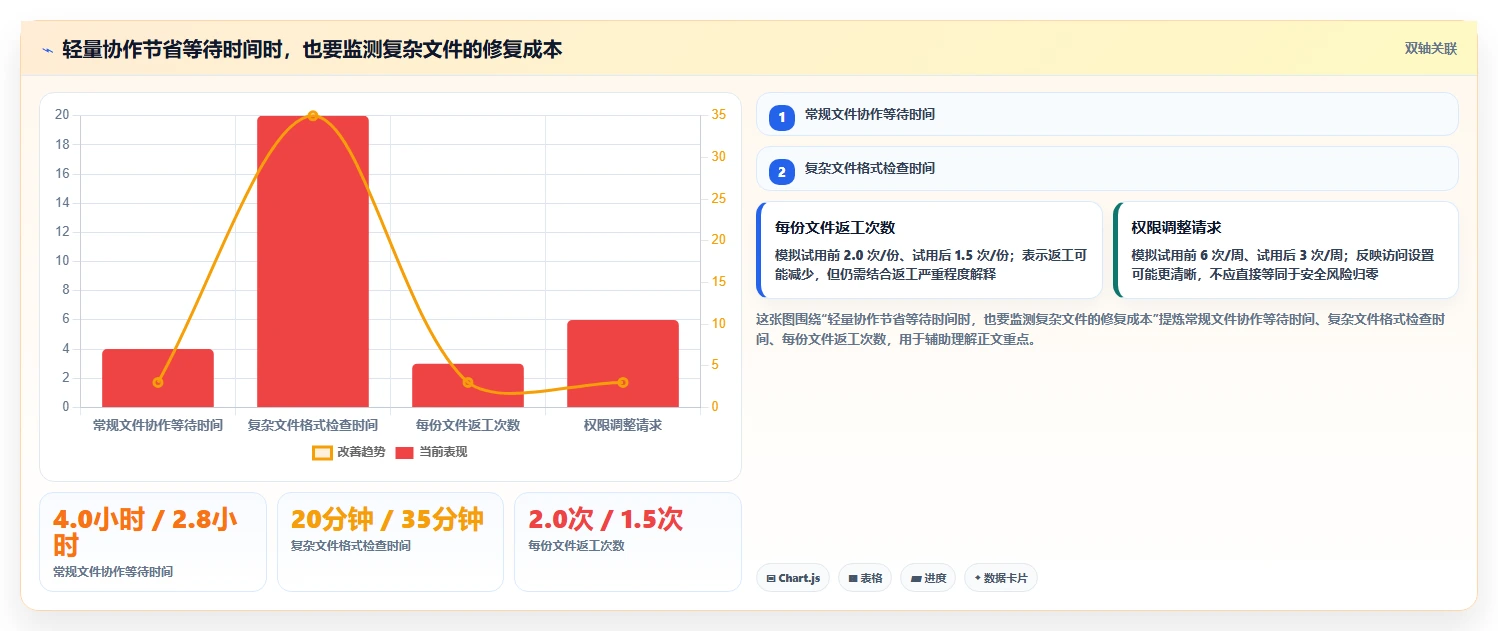Click the red bar for 常规文件协作等待时间
Screen dimensions: 1498x631
pos(158,378)
